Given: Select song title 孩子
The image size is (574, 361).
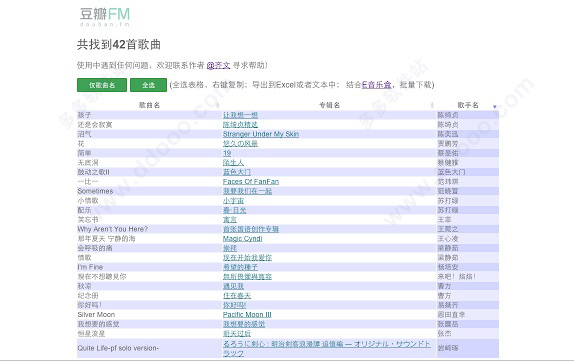Looking at the screenshot, I should (x=84, y=115).
